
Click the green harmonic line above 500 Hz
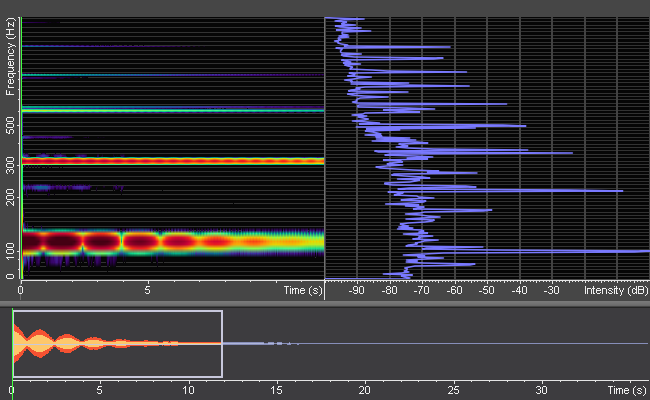170,109
